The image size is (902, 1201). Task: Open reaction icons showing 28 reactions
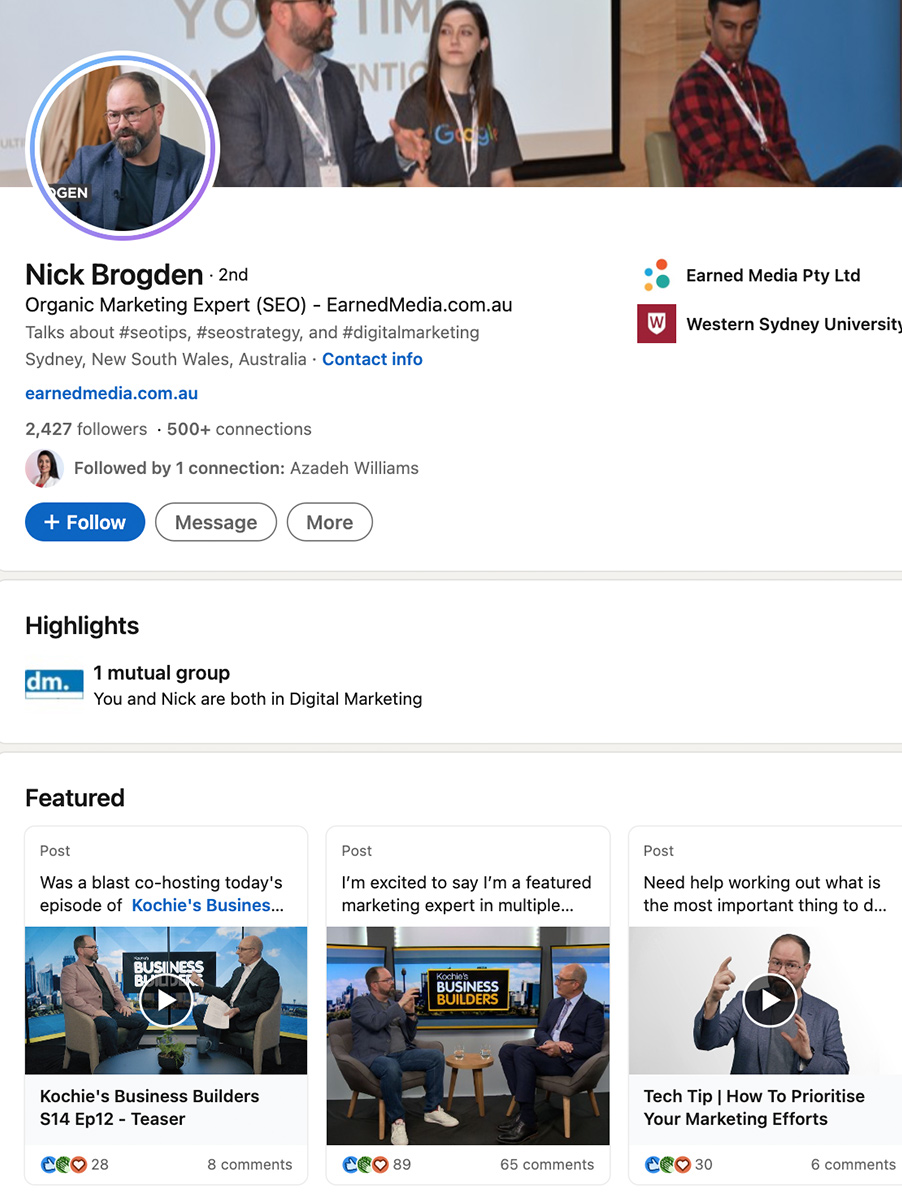(x=75, y=1164)
